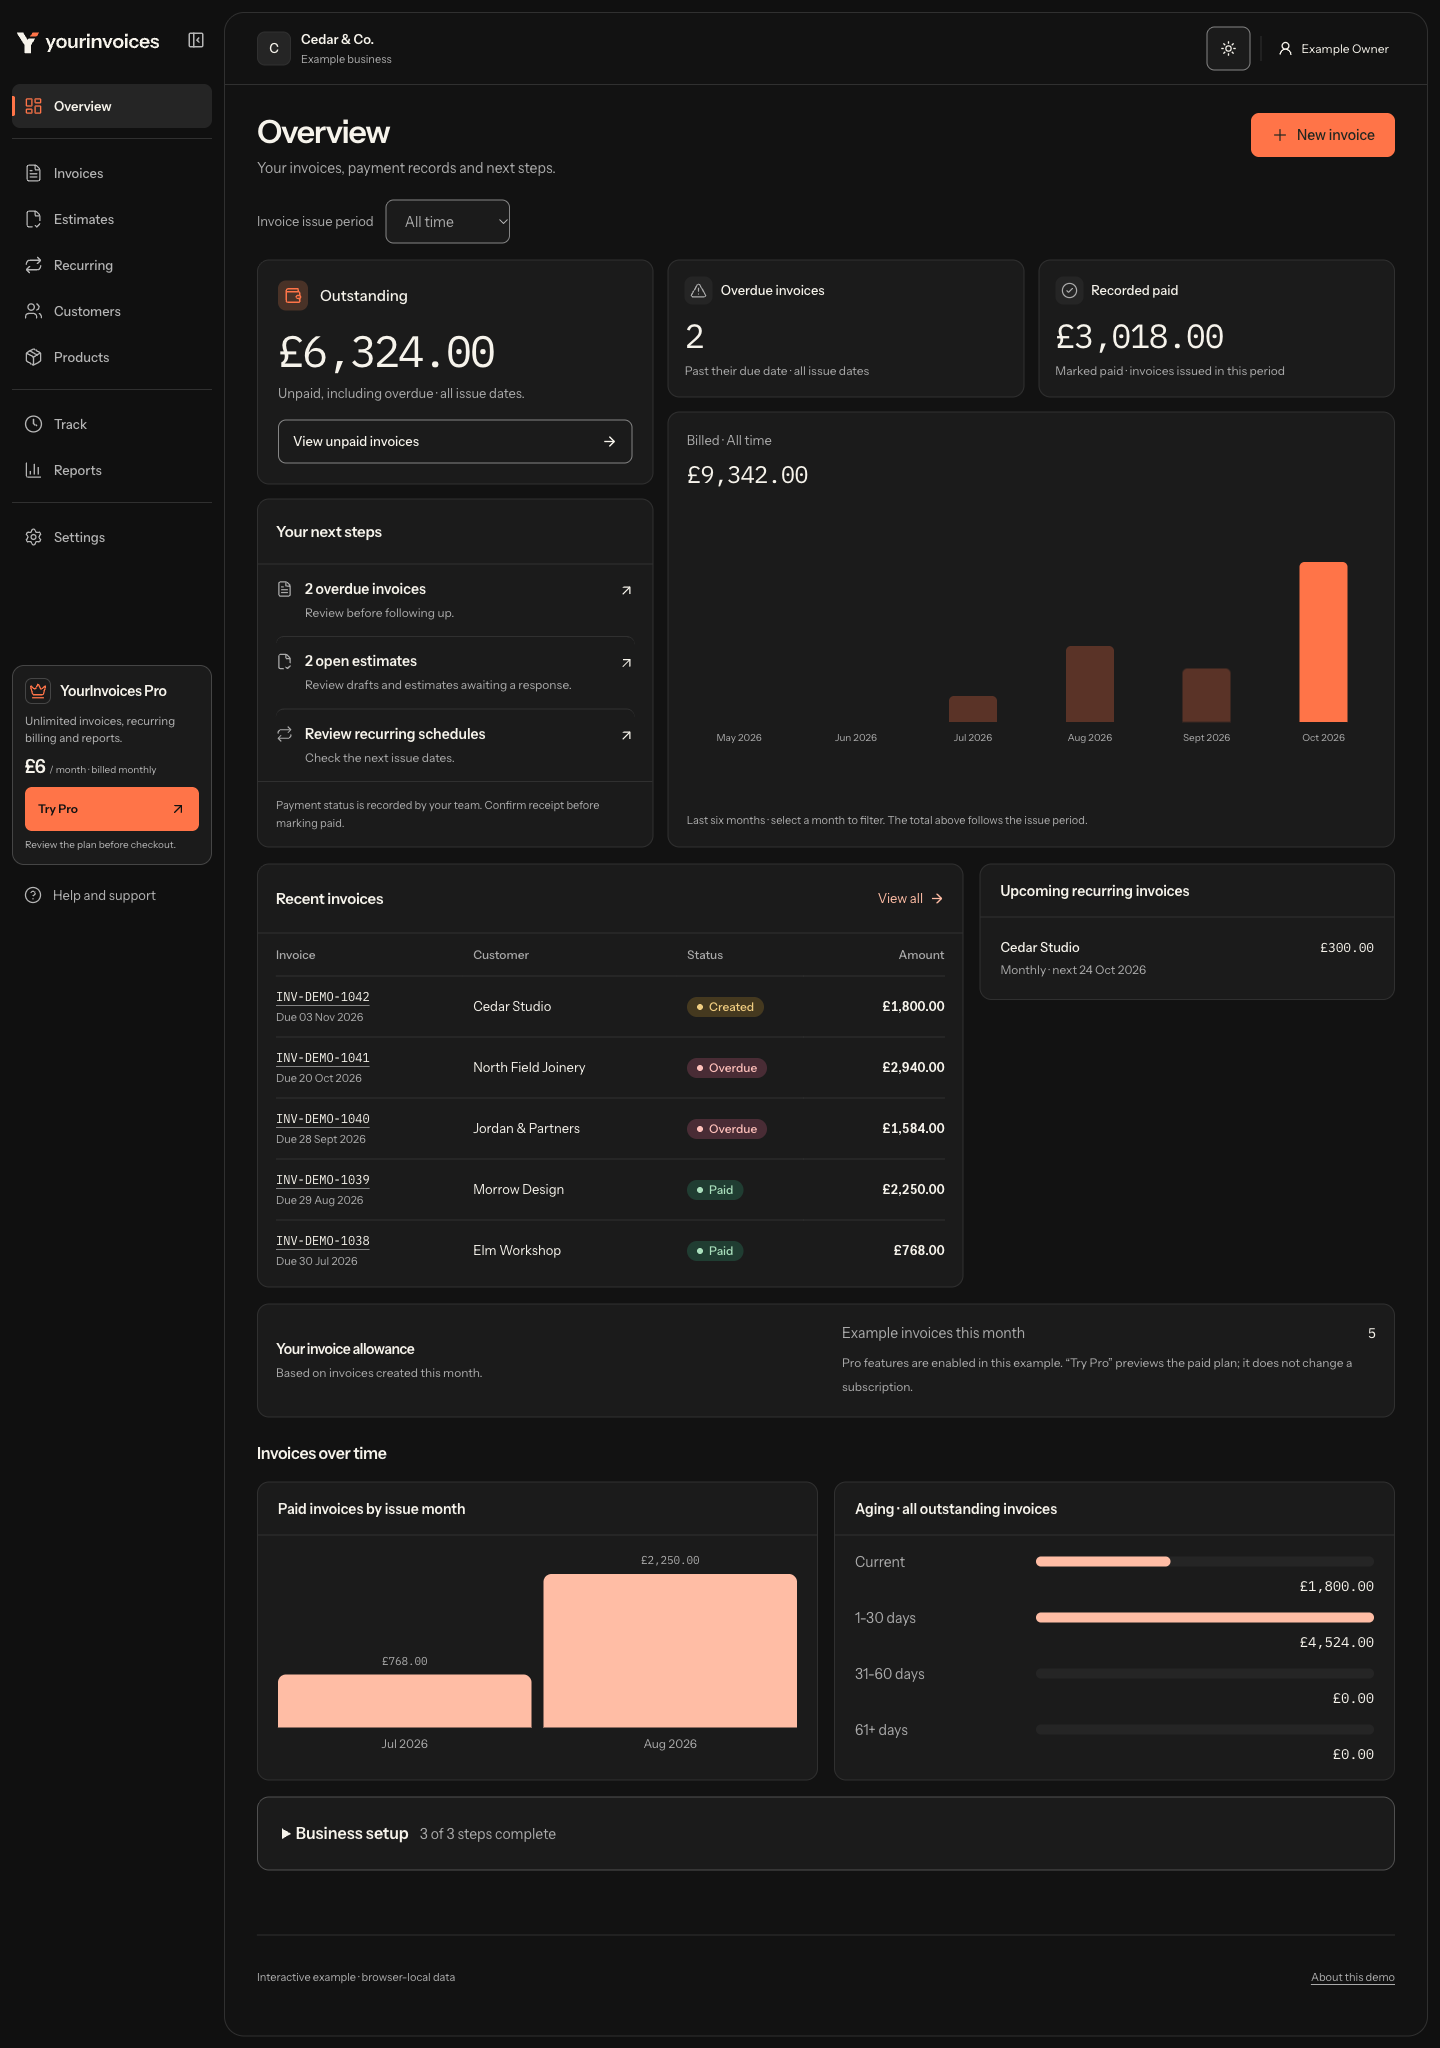The width and height of the screenshot is (1440, 2048).
Task: Click the Elm Workshop customer cell
Action: pyautogui.click(x=517, y=1250)
